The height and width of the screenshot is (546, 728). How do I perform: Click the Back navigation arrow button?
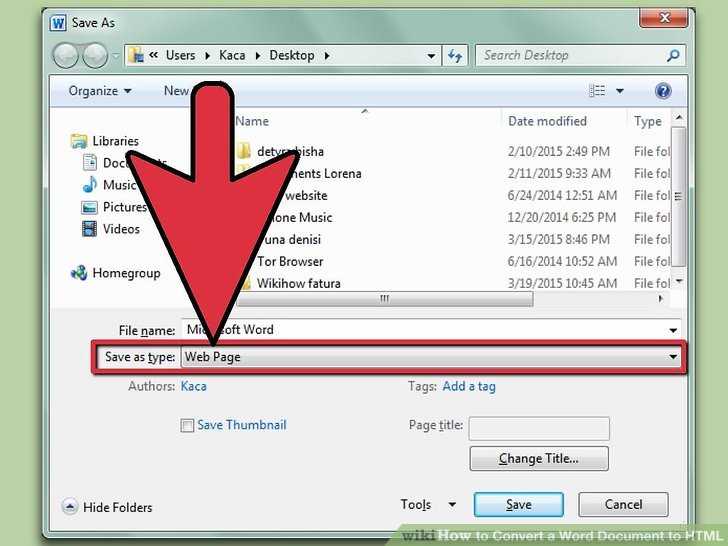65,56
